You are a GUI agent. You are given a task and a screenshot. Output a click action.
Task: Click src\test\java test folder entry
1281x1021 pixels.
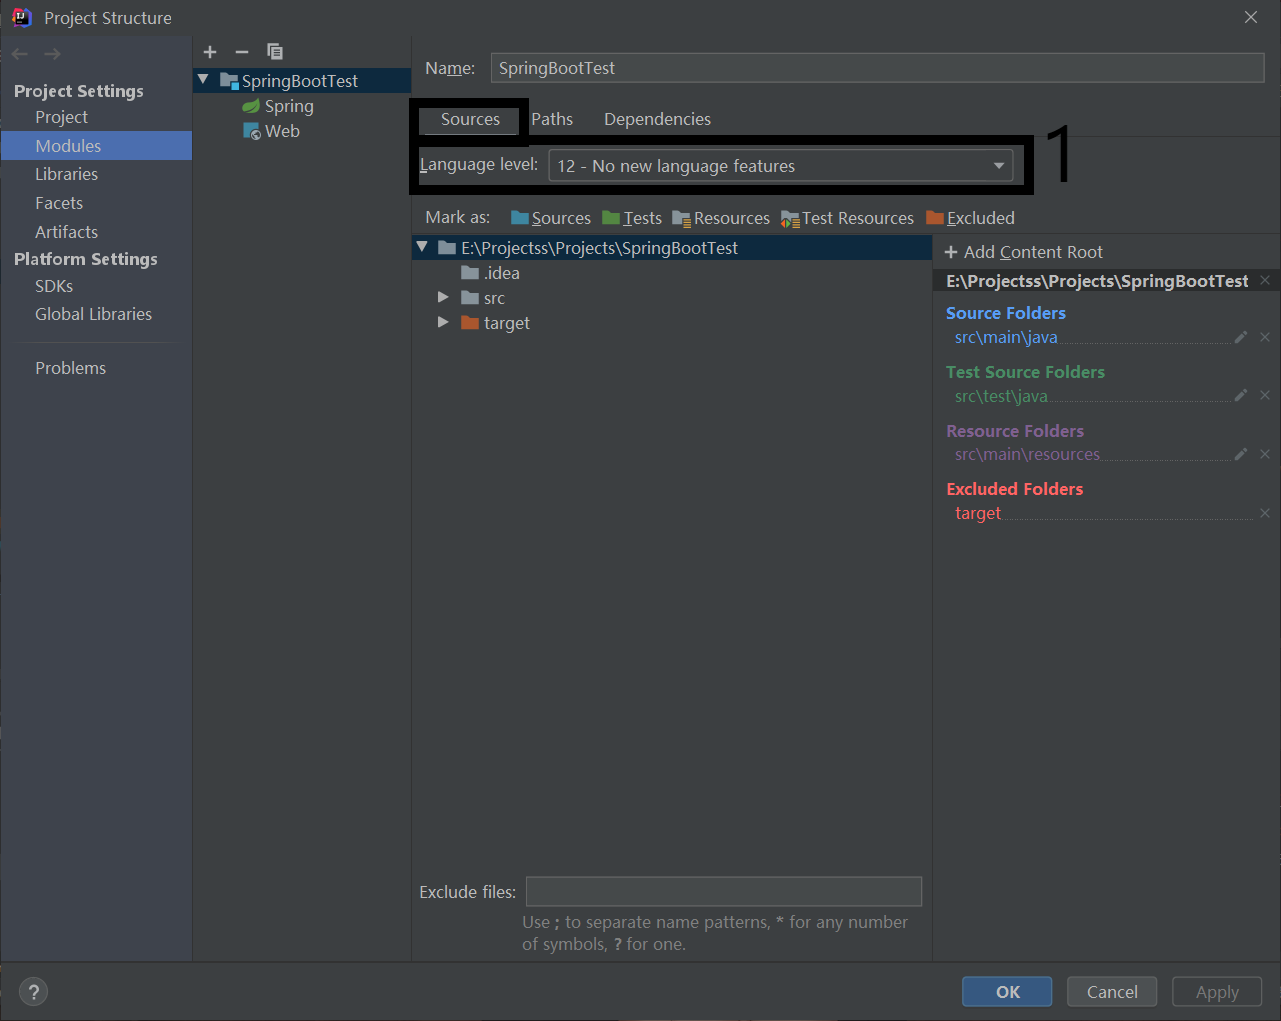pos(1001,396)
